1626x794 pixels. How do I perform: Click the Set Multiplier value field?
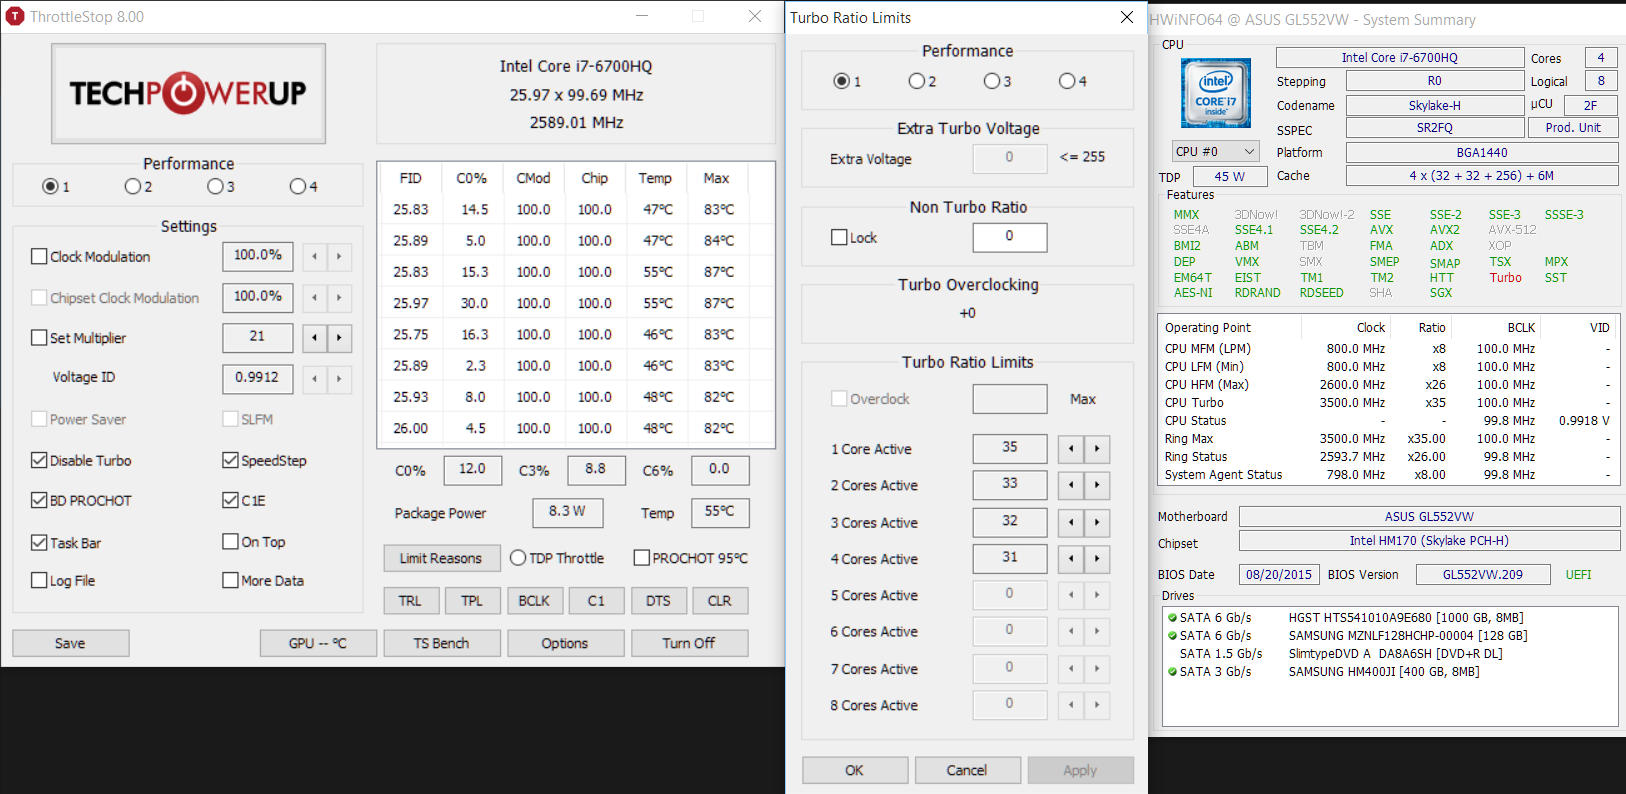(258, 338)
